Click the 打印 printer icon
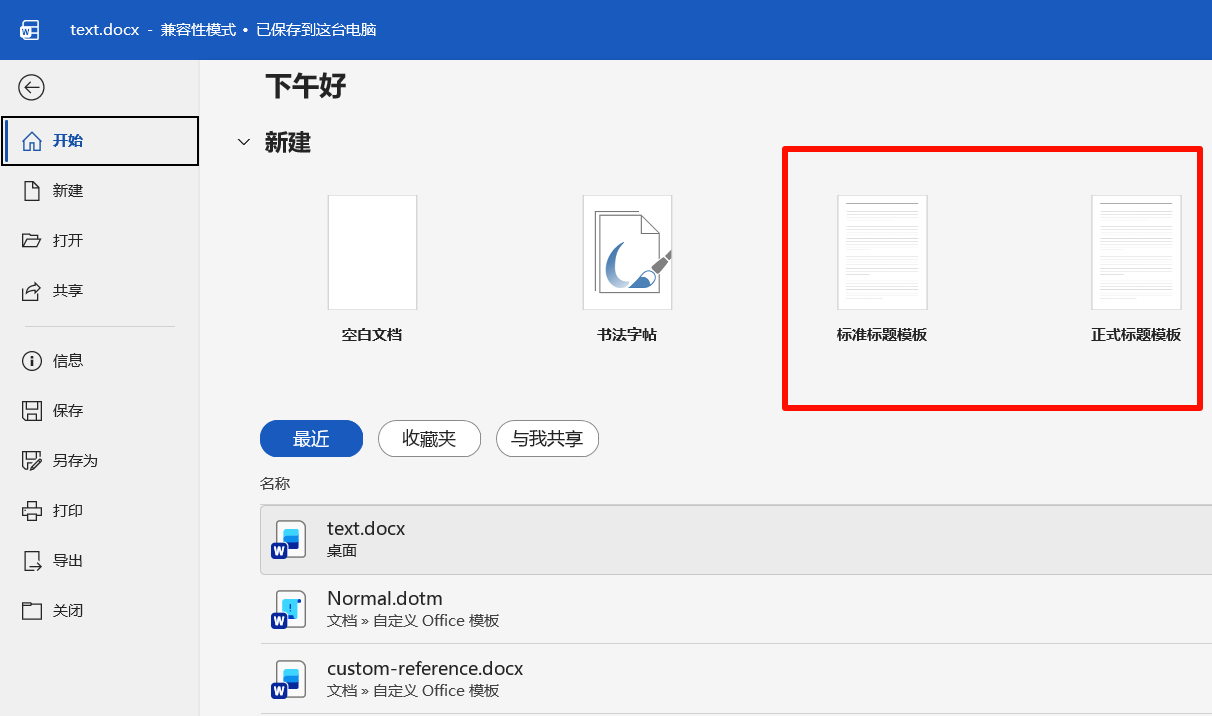1212x716 pixels. pyautogui.click(x=32, y=511)
